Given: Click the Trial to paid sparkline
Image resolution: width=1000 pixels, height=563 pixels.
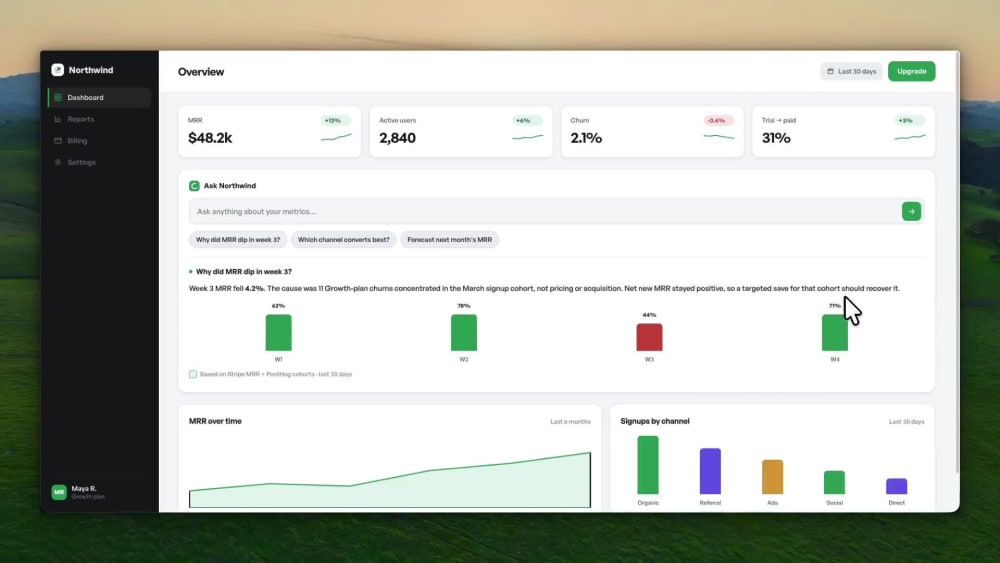Looking at the screenshot, I should pyautogui.click(x=910, y=137).
